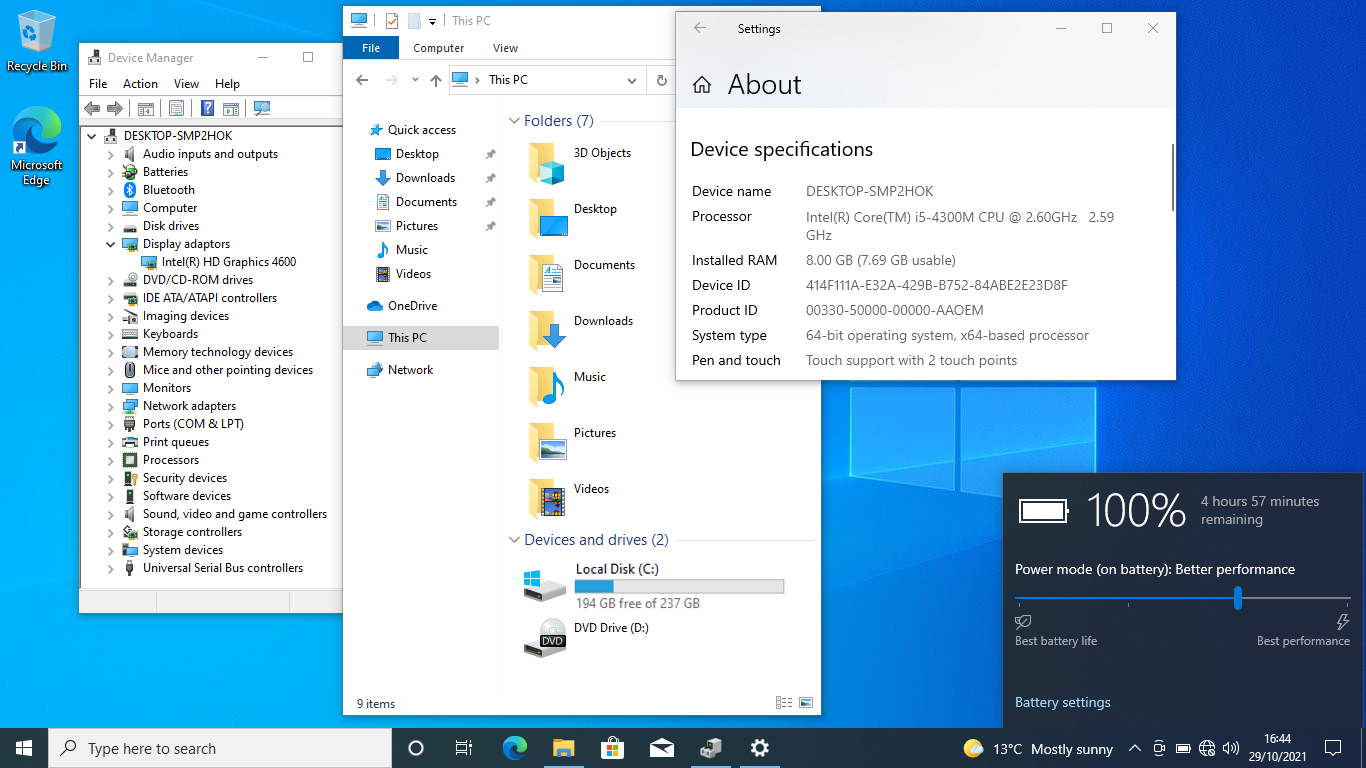This screenshot has height=768, width=1366.
Task: Click network globe icon in system tray
Action: [1207, 748]
